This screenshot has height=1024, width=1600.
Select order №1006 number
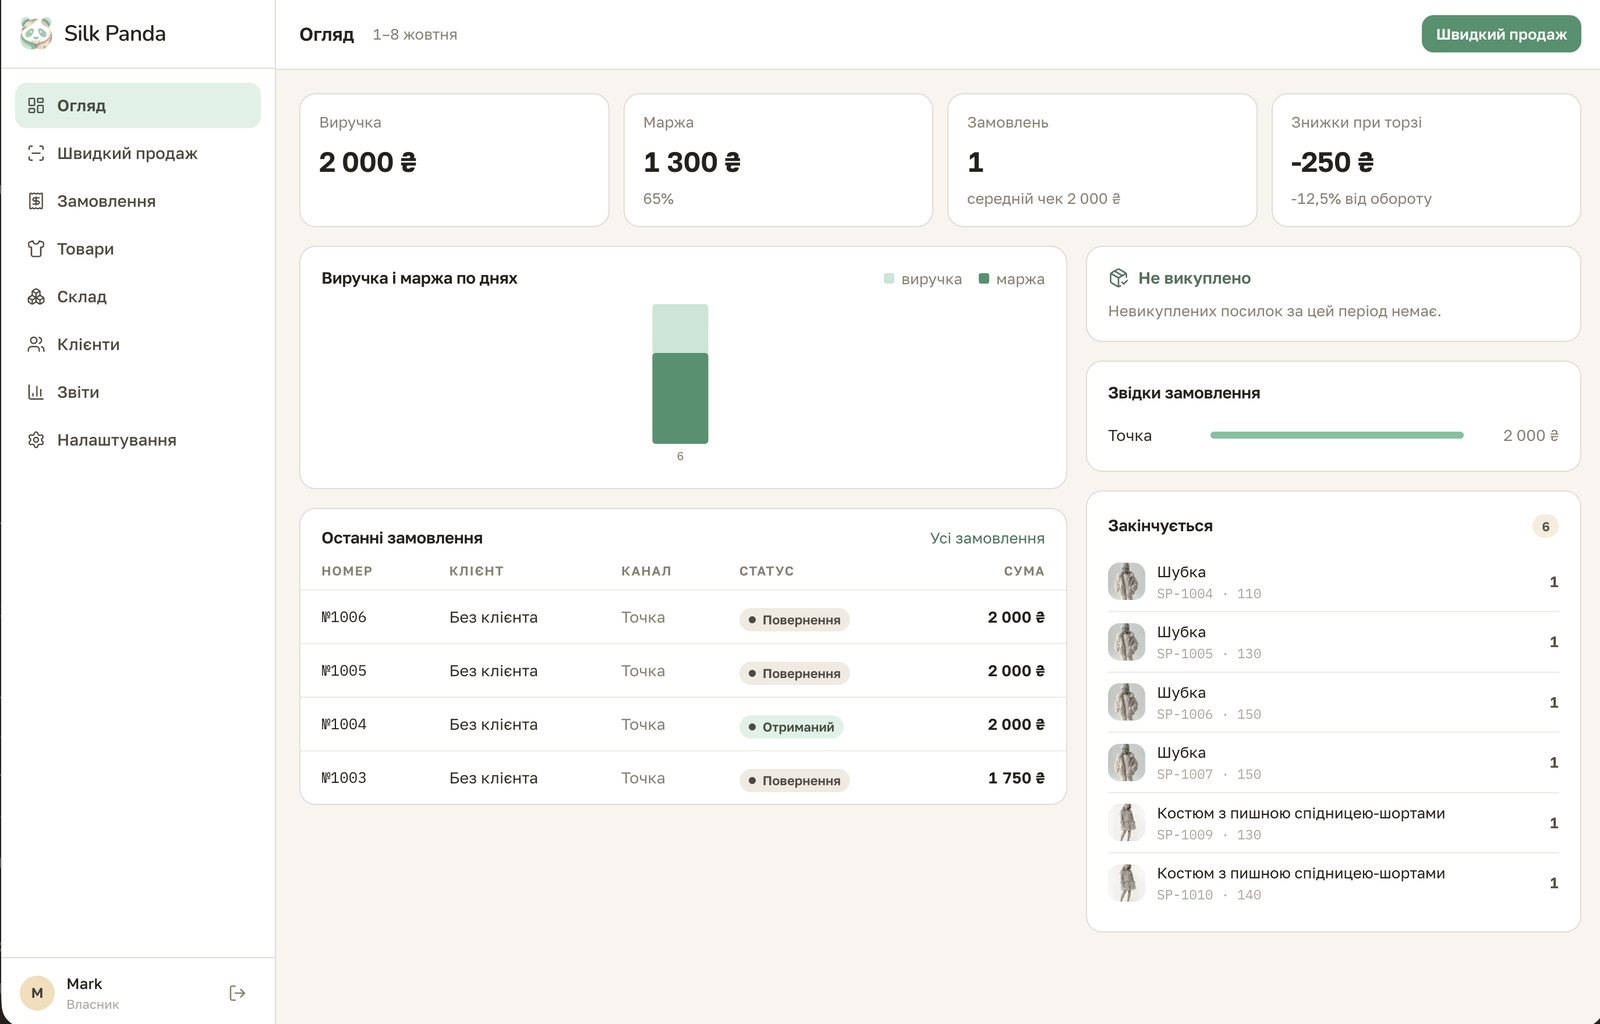coord(344,617)
